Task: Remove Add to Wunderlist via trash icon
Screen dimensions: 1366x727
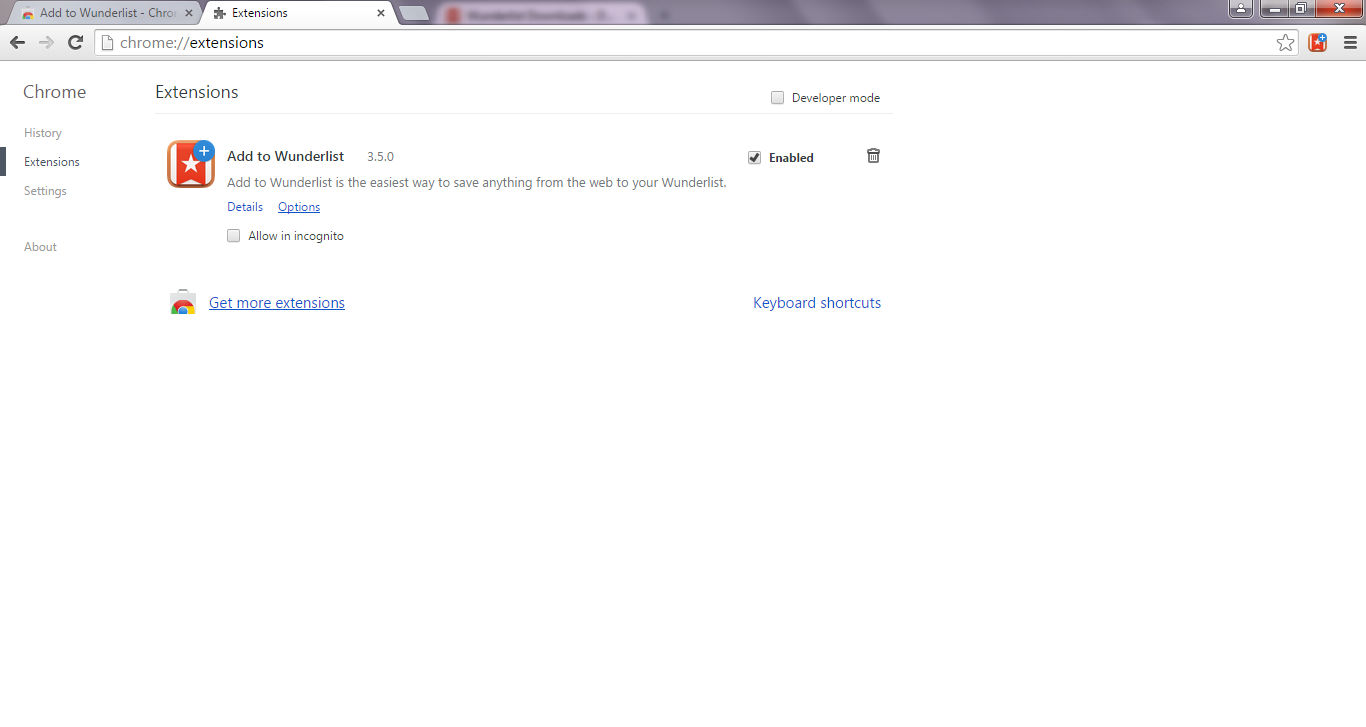Action: pyautogui.click(x=873, y=156)
